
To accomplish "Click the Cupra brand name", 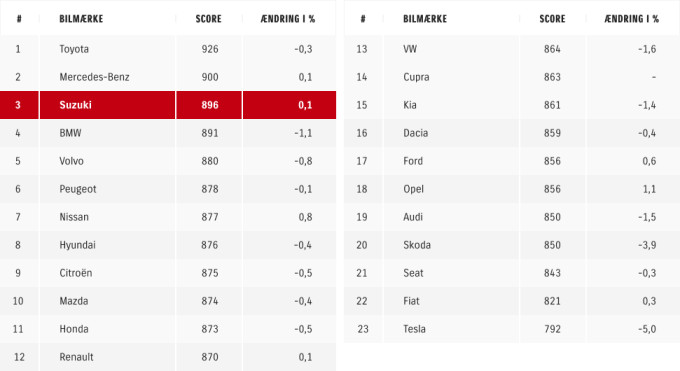I will [416, 77].
